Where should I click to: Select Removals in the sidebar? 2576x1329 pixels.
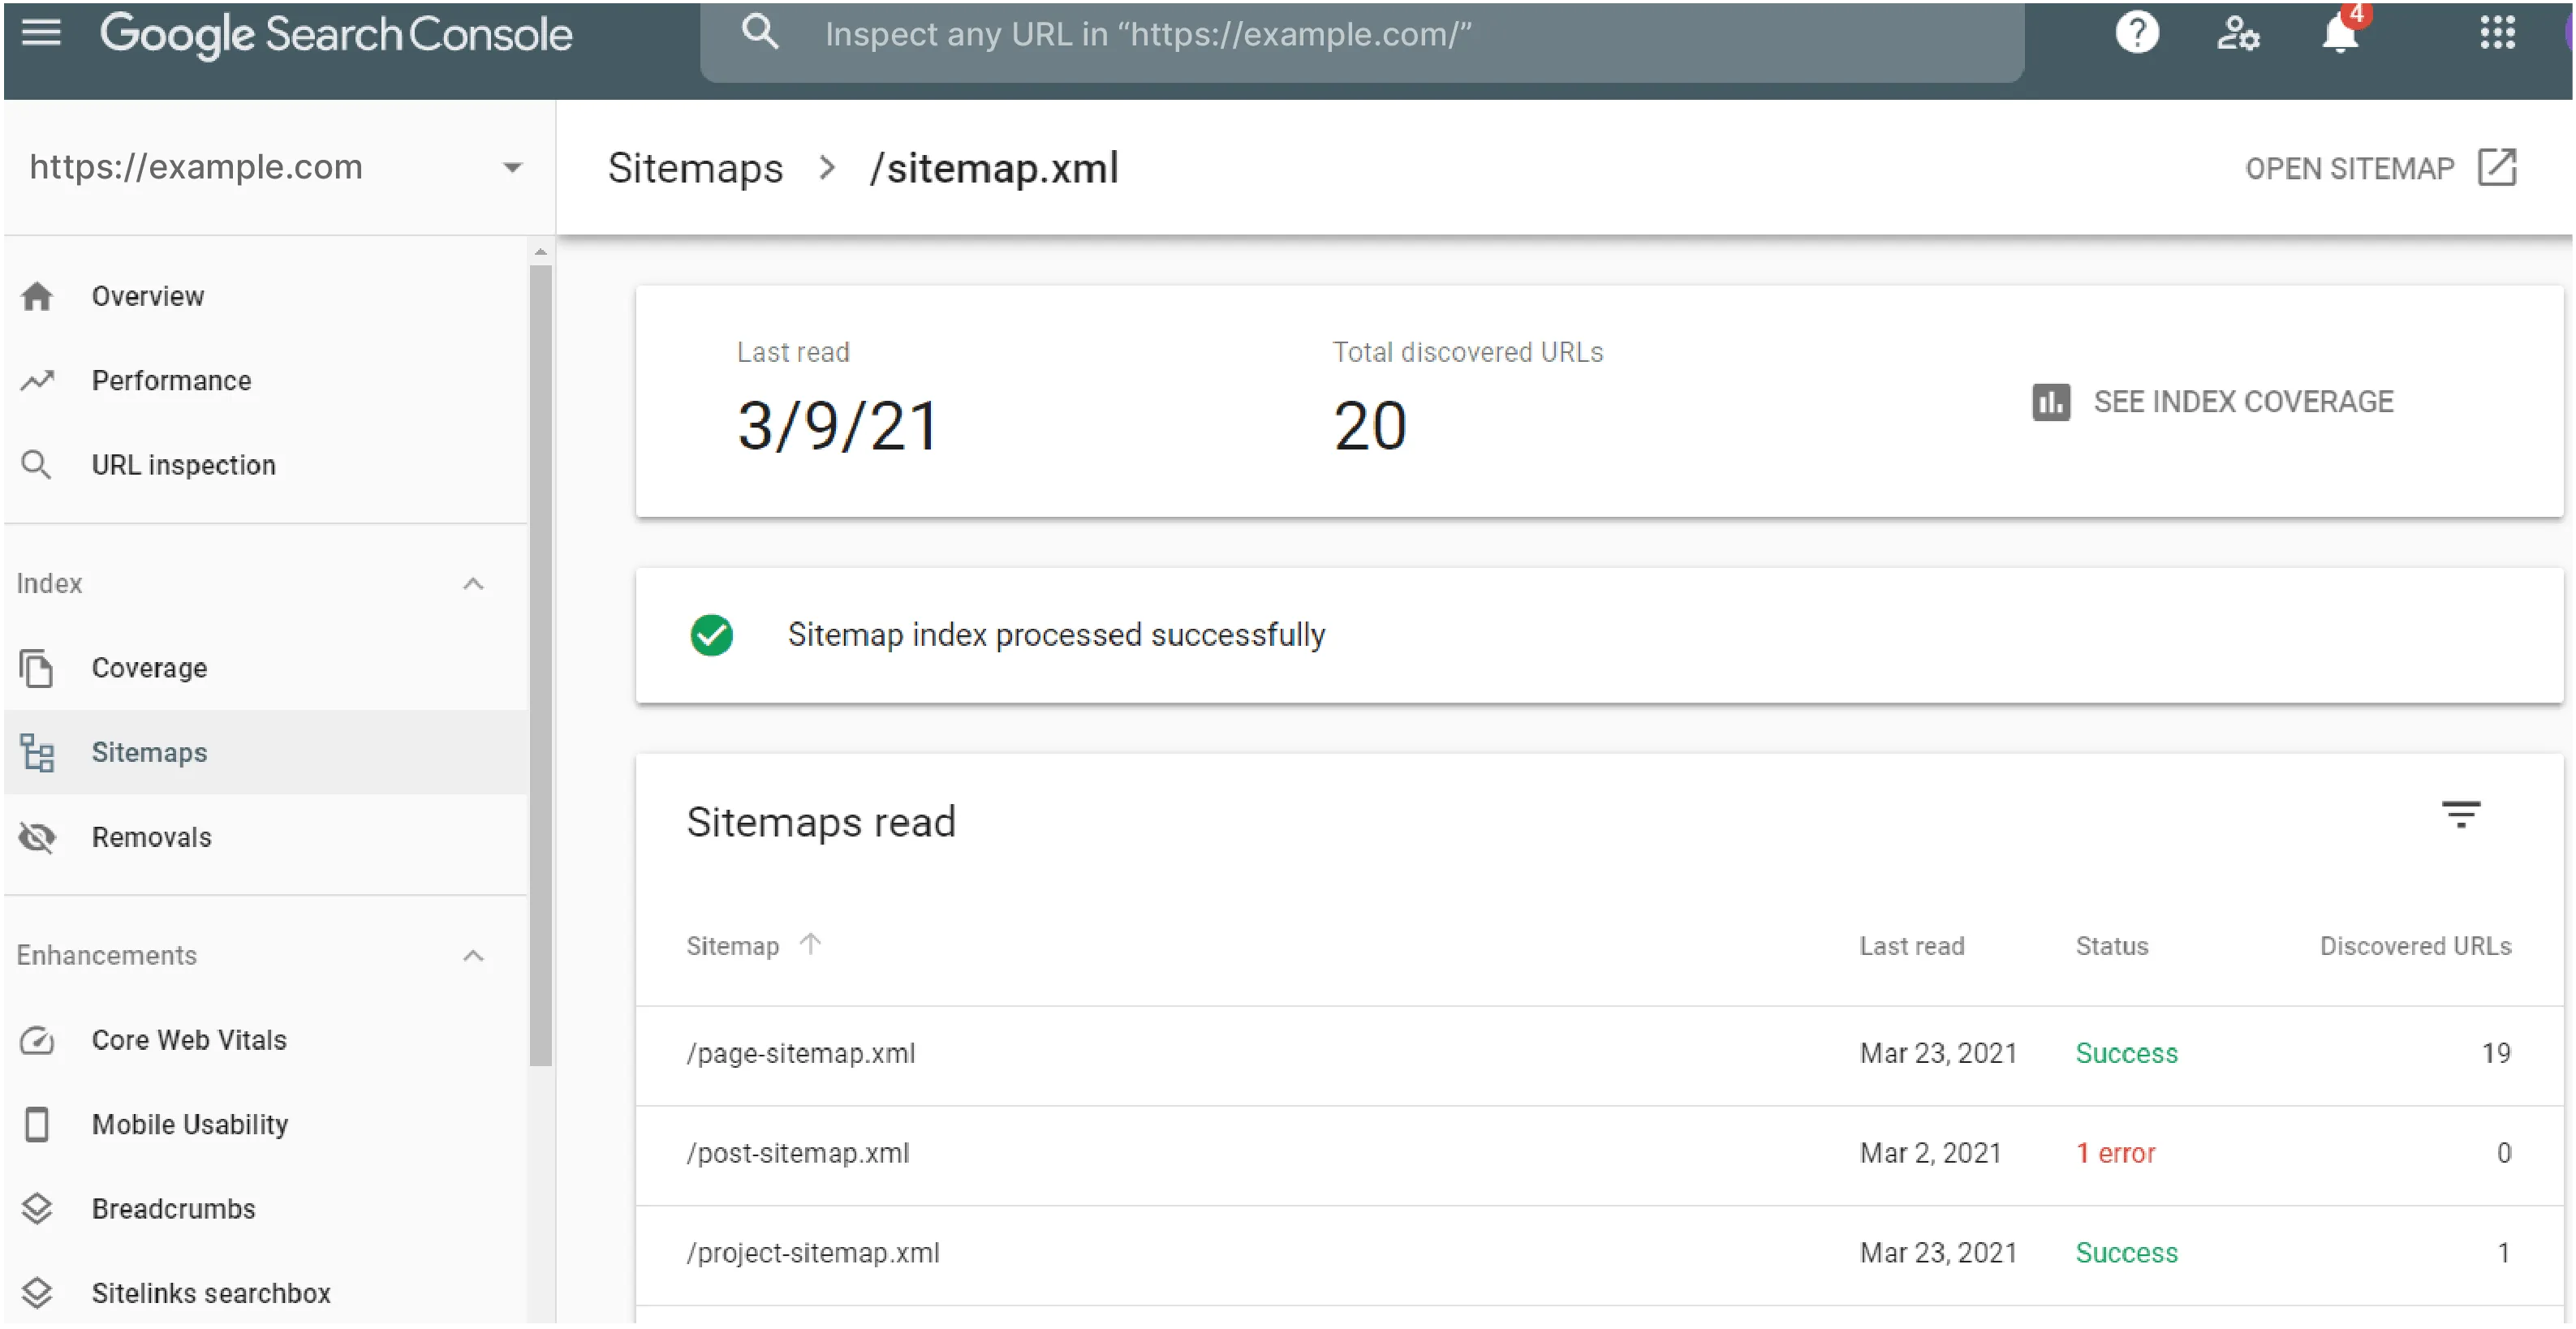pos(151,837)
